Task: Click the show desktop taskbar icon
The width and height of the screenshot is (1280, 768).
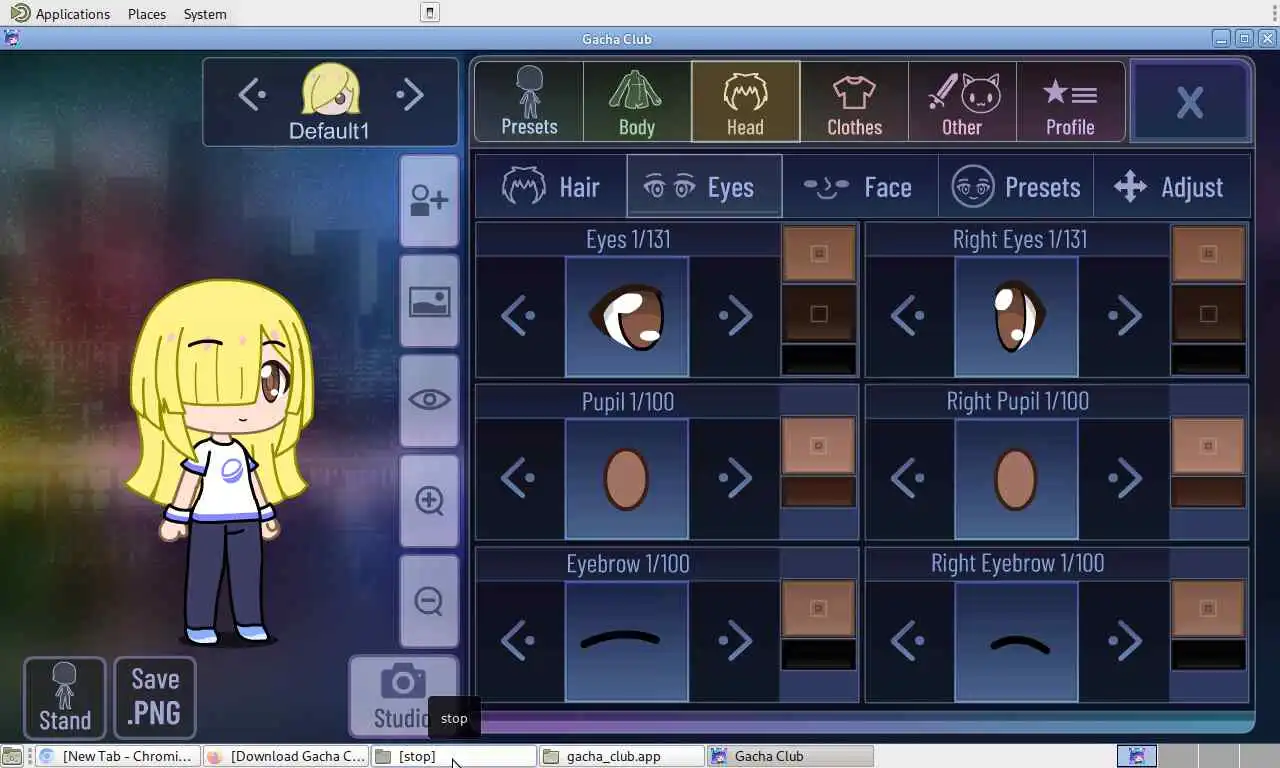Action: tap(12, 756)
